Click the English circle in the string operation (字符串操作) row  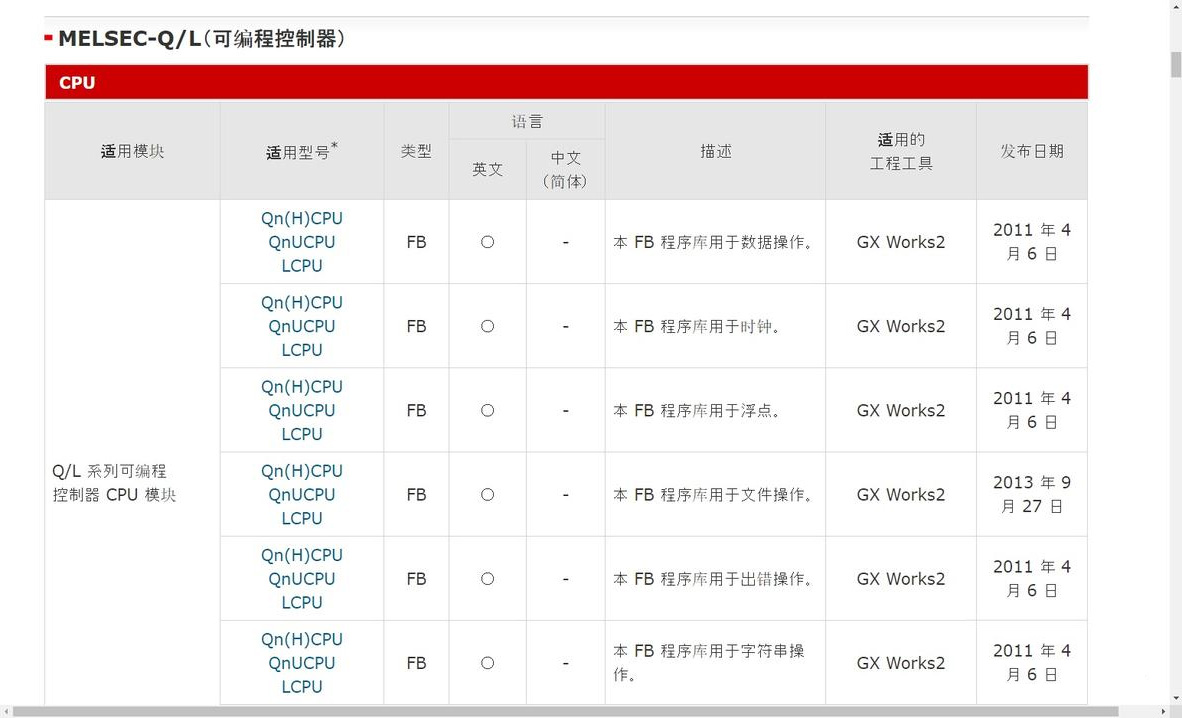pos(487,662)
